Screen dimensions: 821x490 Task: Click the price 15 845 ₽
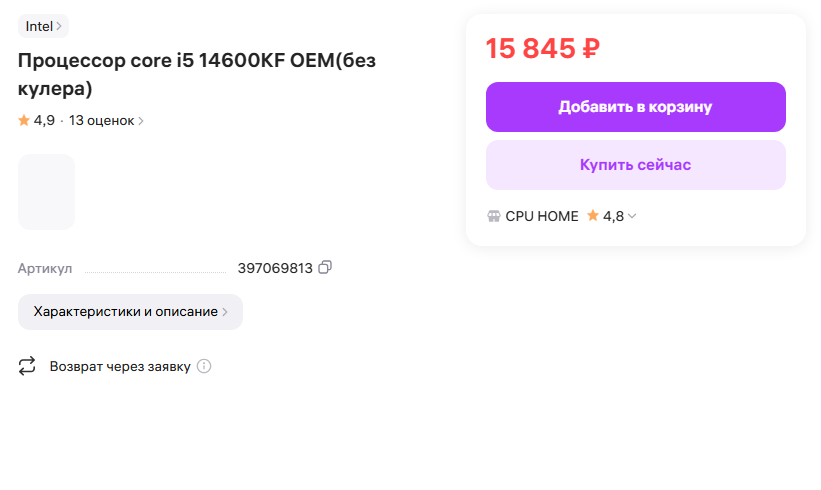[542, 48]
